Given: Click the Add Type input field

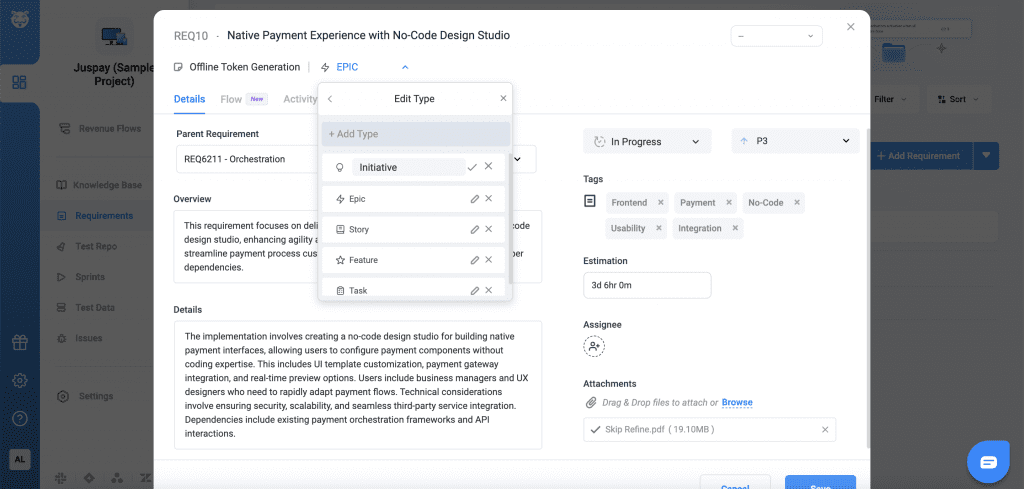Looking at the screenshot, I should (415, 134).
